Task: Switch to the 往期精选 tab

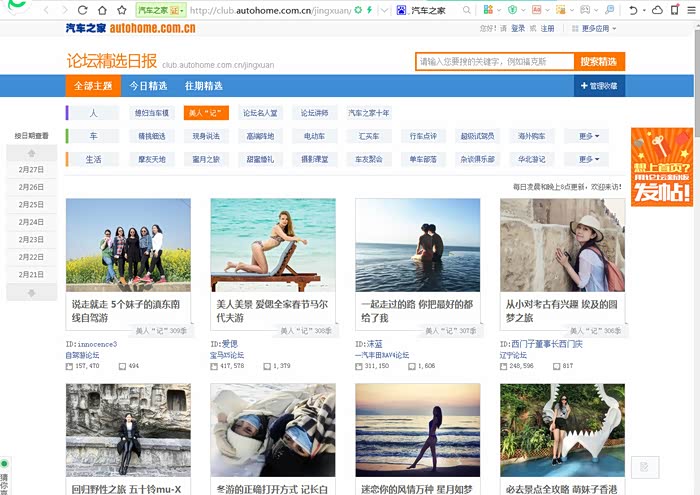Action: click(204, 86)
